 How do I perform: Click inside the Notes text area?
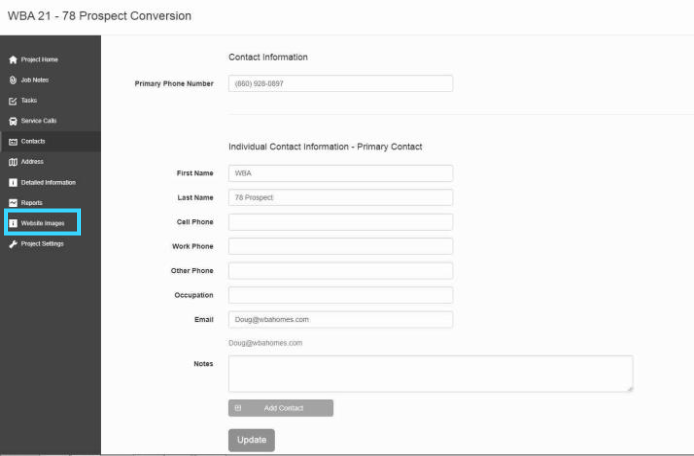click(430, 373)
